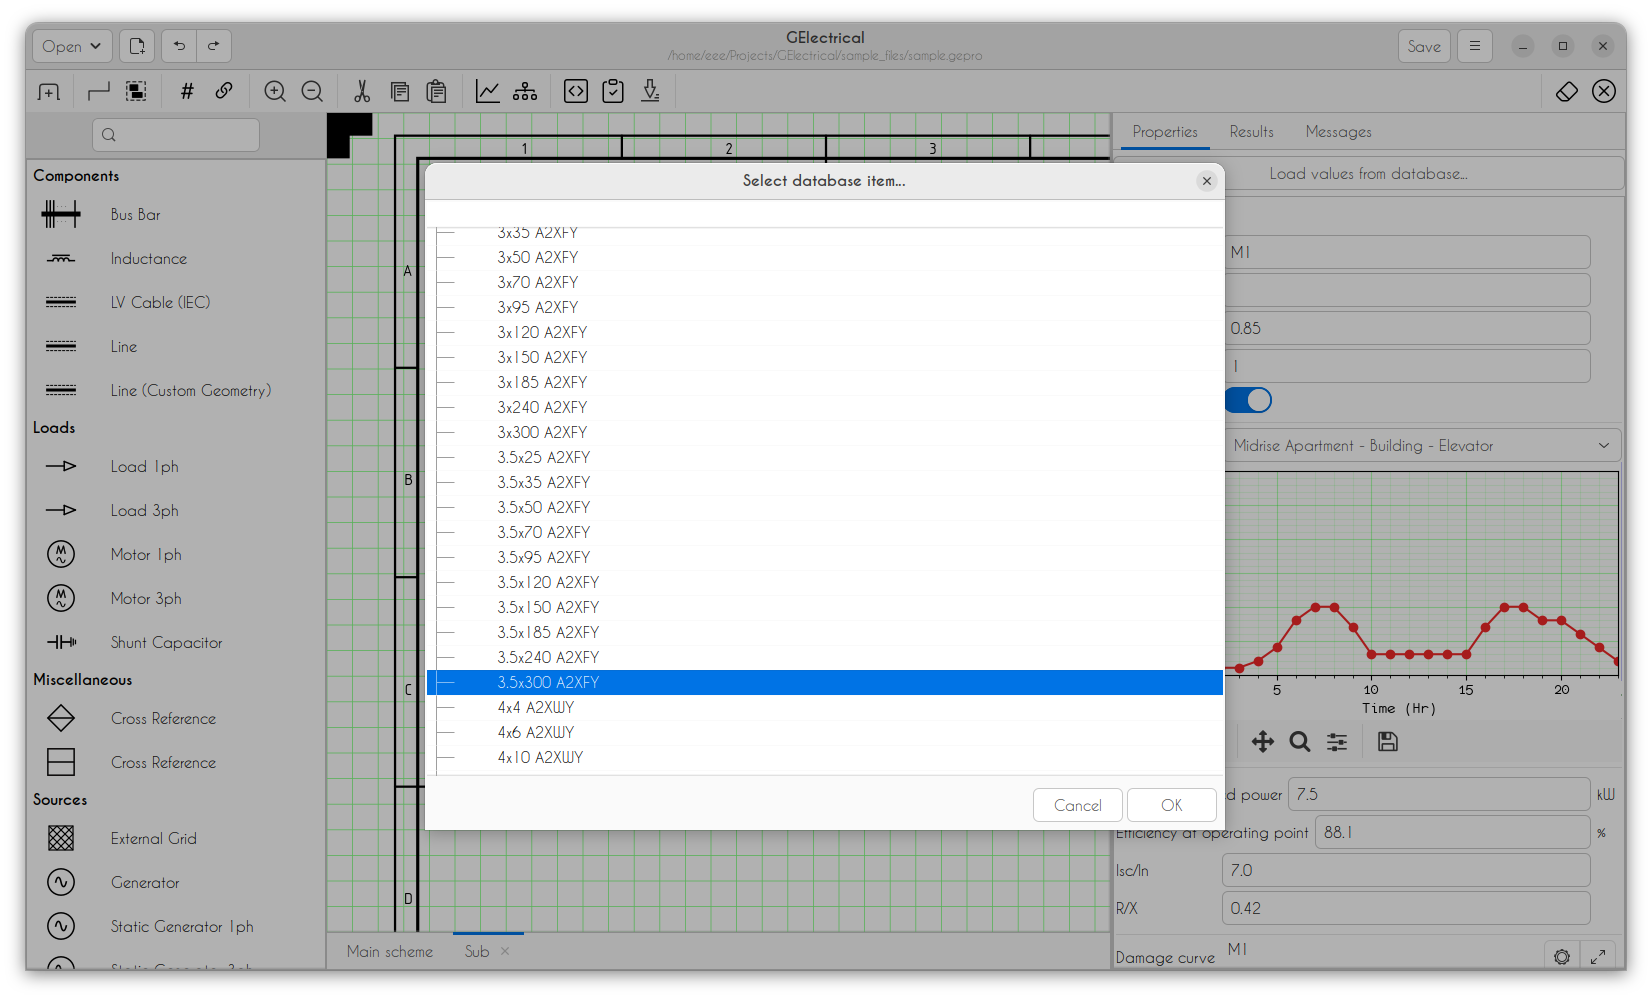Click the graph zoom magnifier icon
This screenshot has width=1652, height=999.
click(x=1300, y=742)
